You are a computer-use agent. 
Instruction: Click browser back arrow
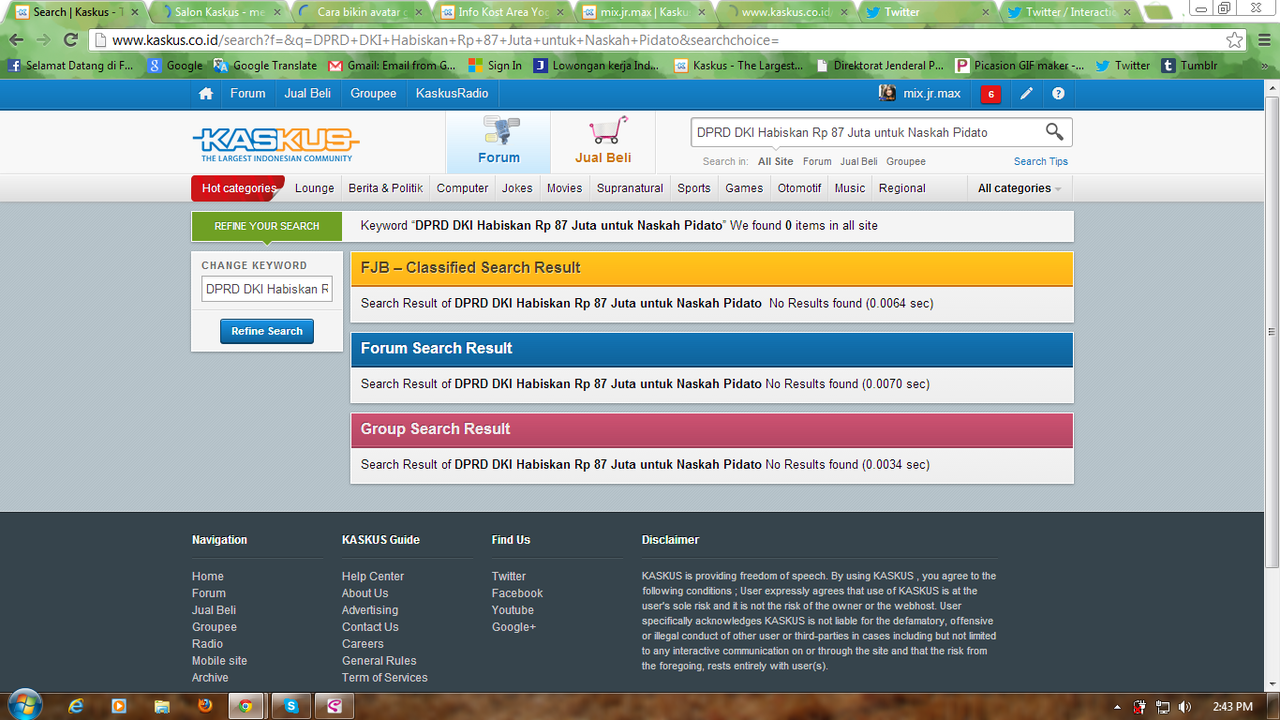16,40
